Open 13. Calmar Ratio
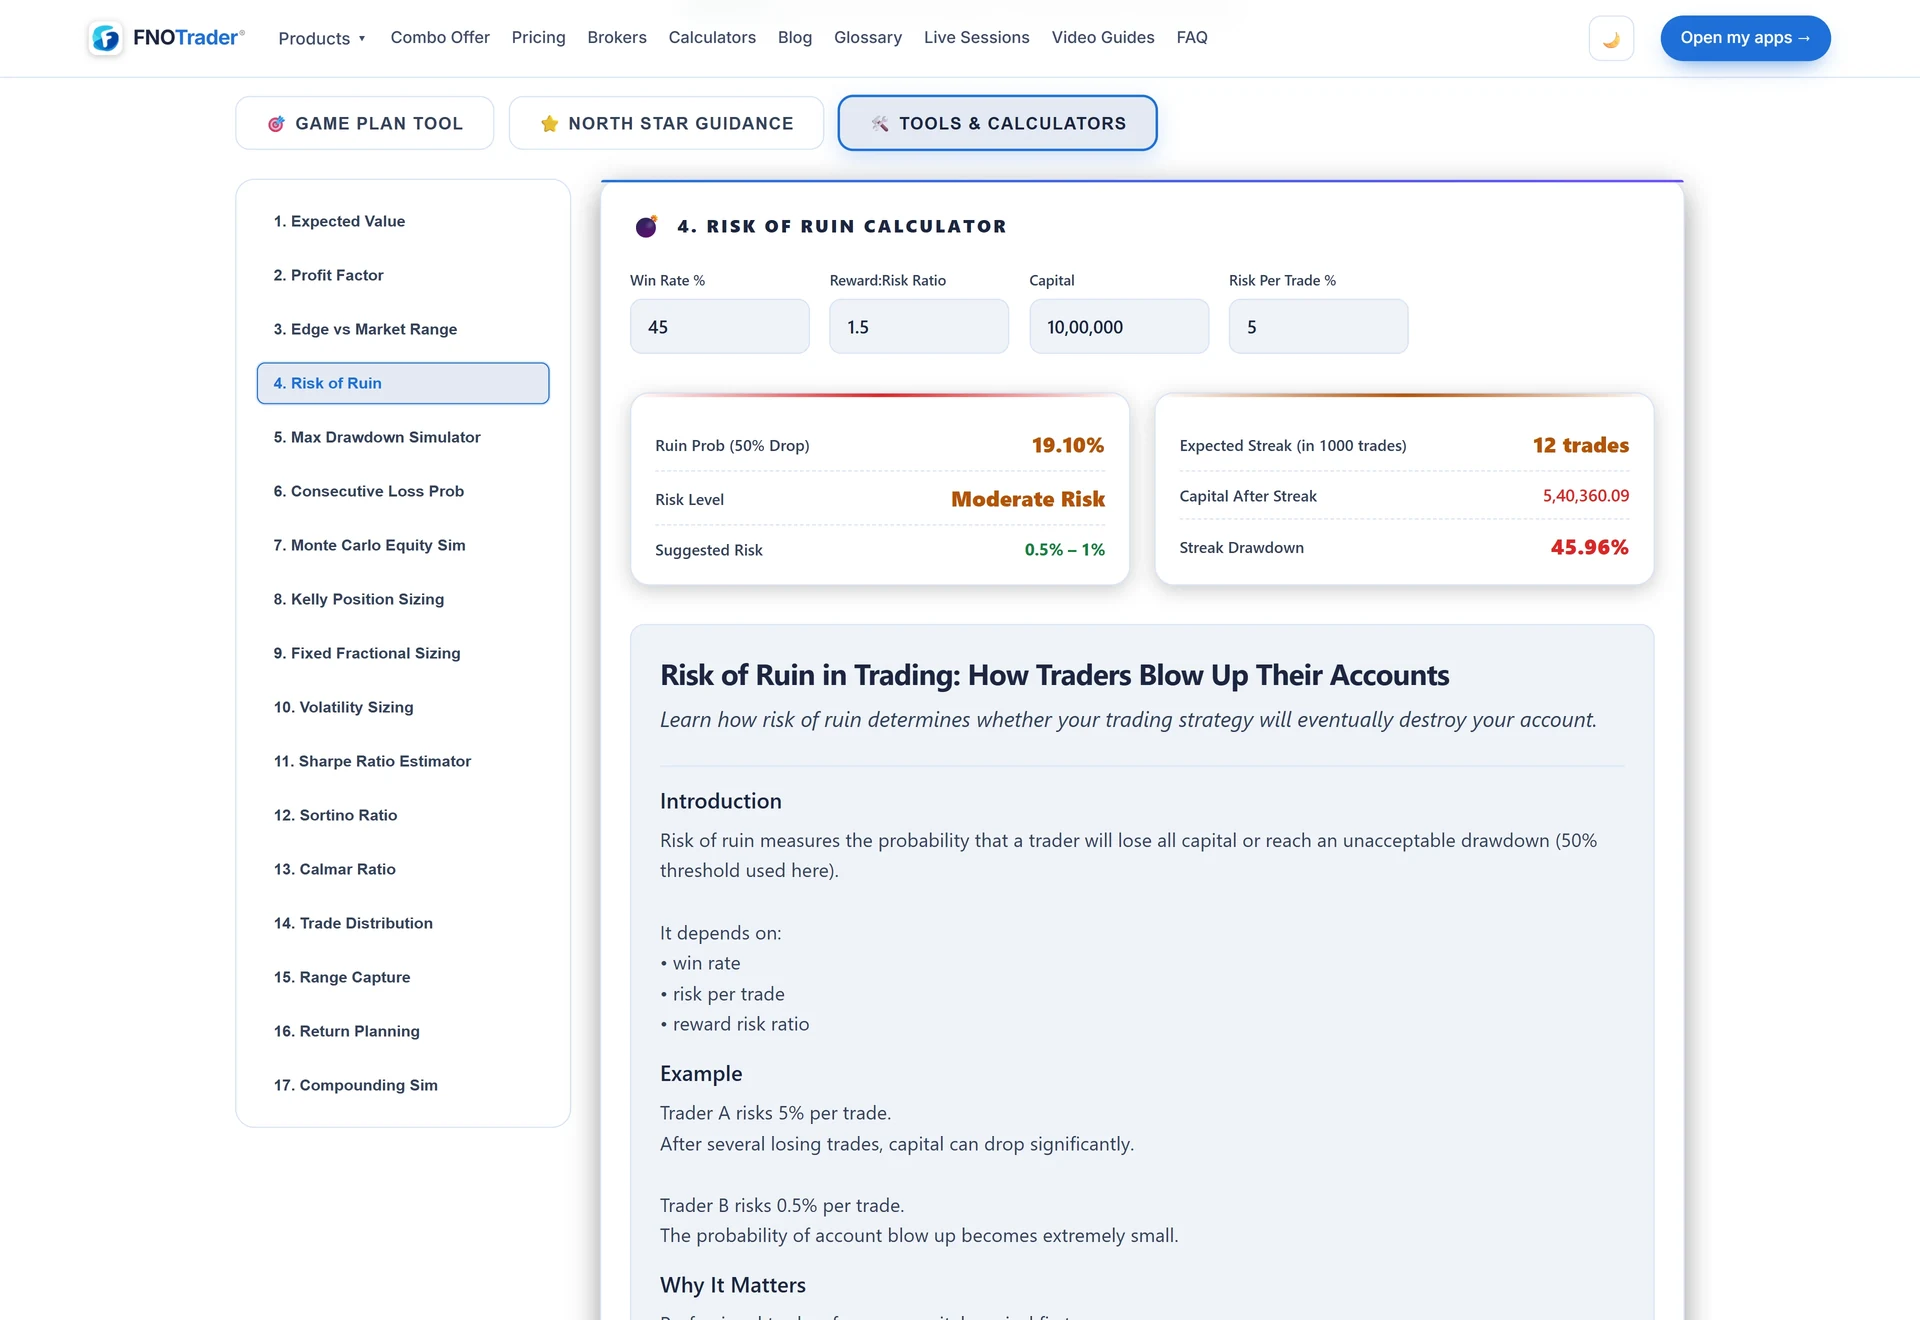The image size is (1920, 1320). coord(403,869)
